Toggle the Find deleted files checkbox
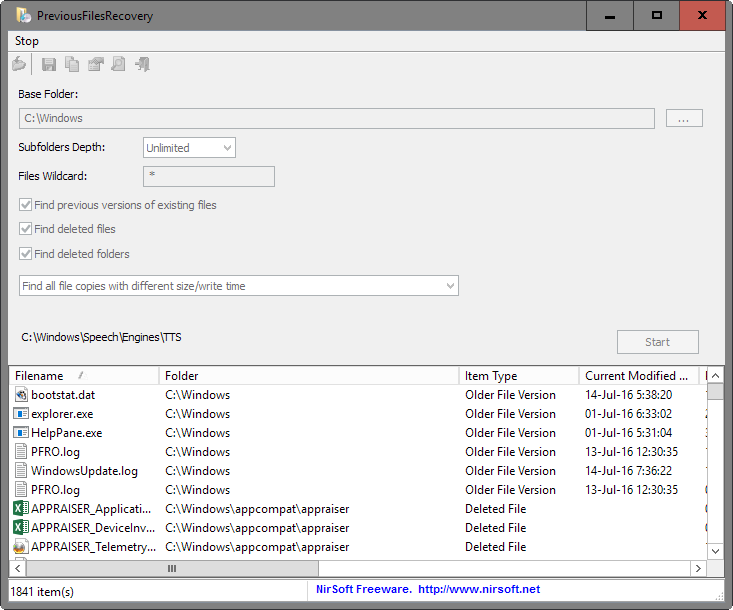The width and height of the screenshot is (733, 610). pyautogui.click(x=25, y=229)
